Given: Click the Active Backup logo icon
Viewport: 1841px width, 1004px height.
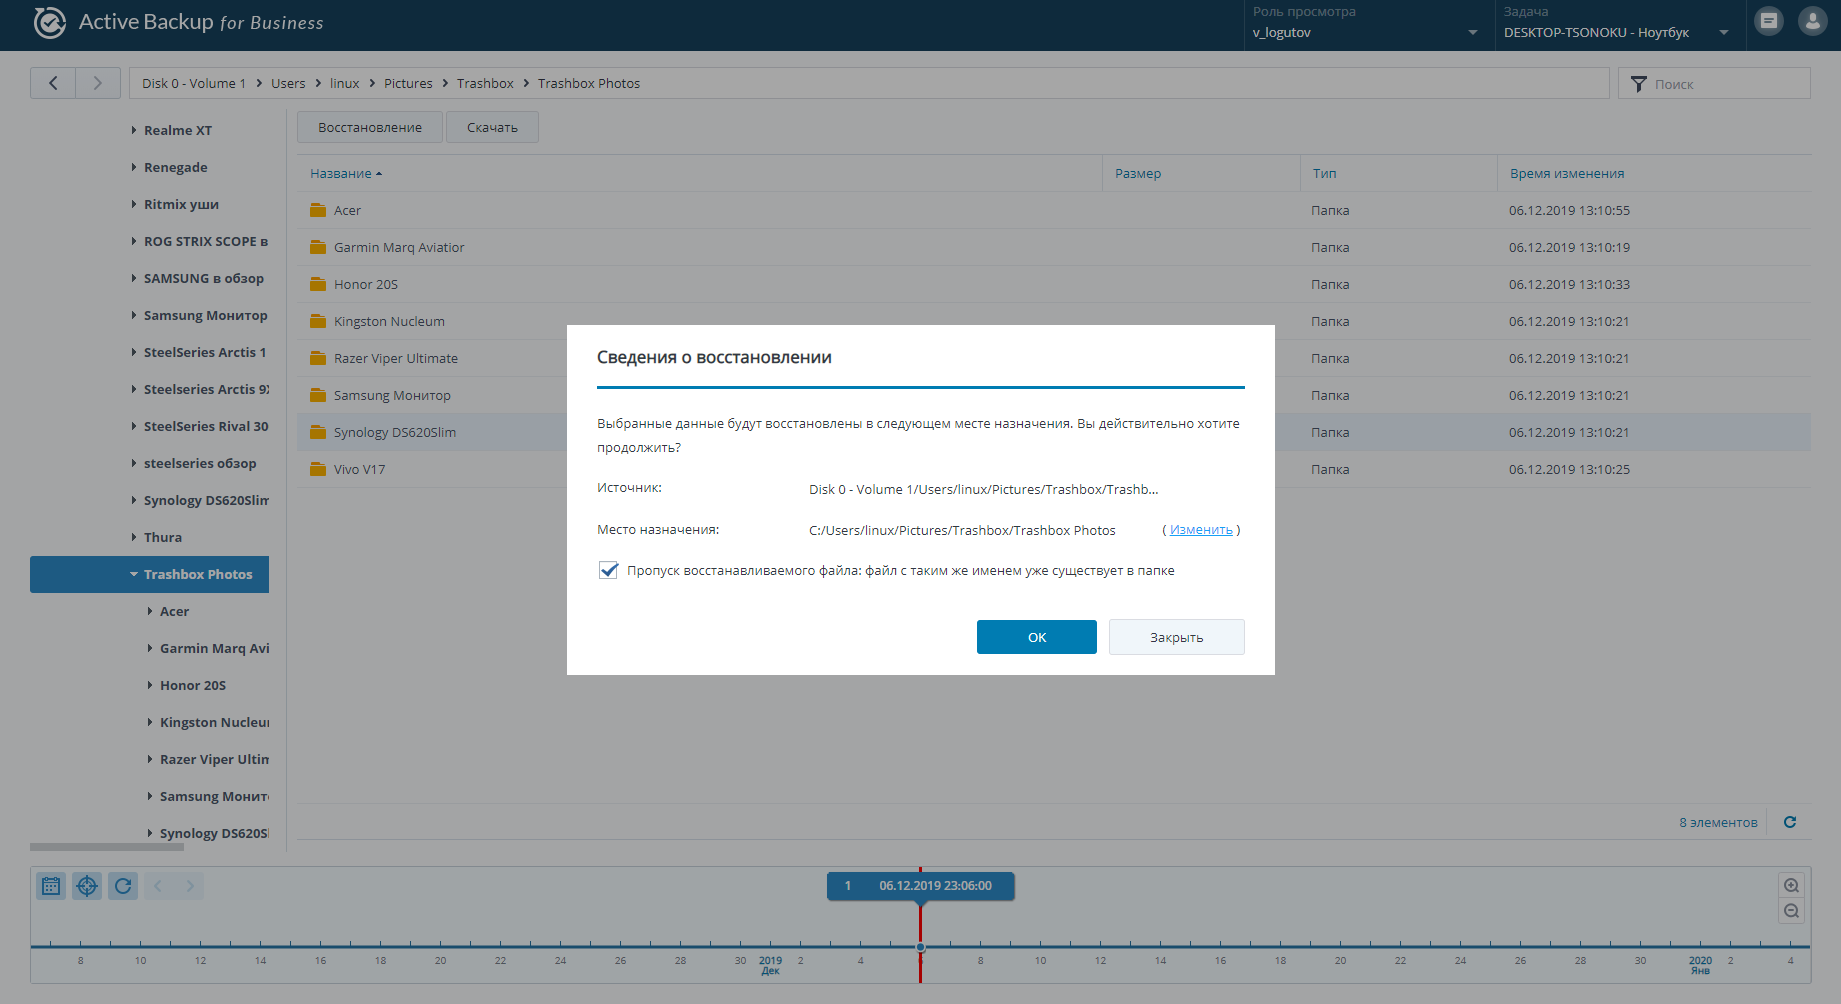Looking at the screenshot, I should pyautogui.click(x=49, y=22).
